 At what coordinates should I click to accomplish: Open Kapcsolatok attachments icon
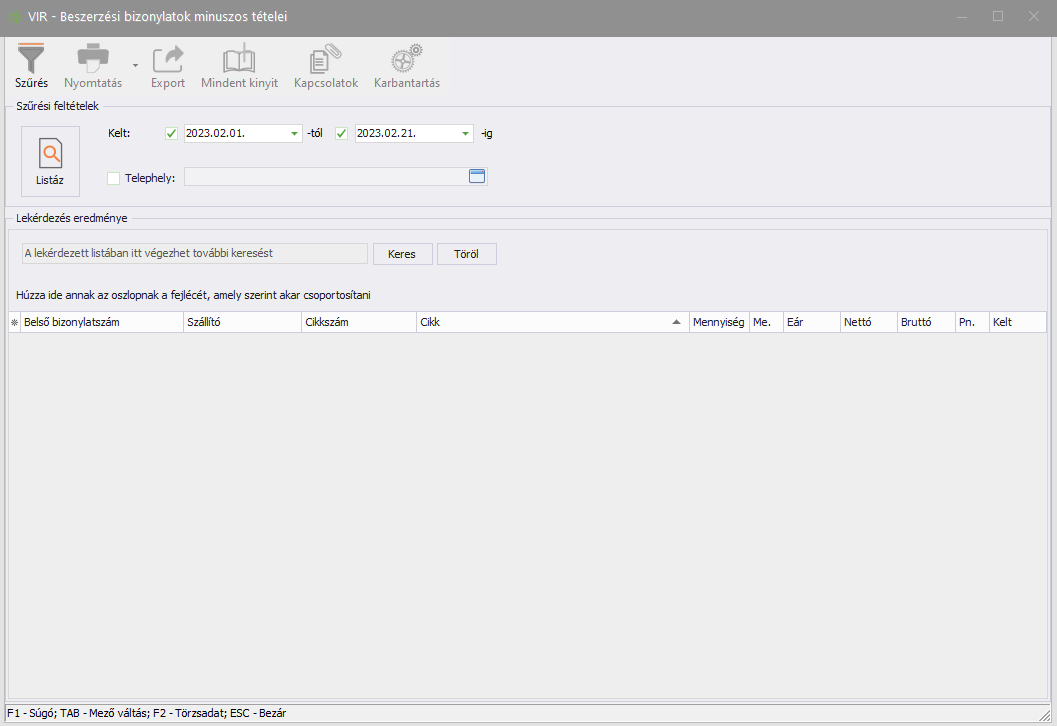[x=325, y=59]
